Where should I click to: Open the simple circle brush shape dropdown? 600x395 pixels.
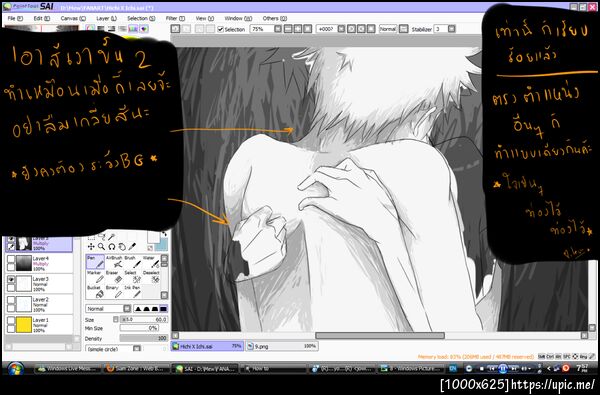(x=137, y=349)
